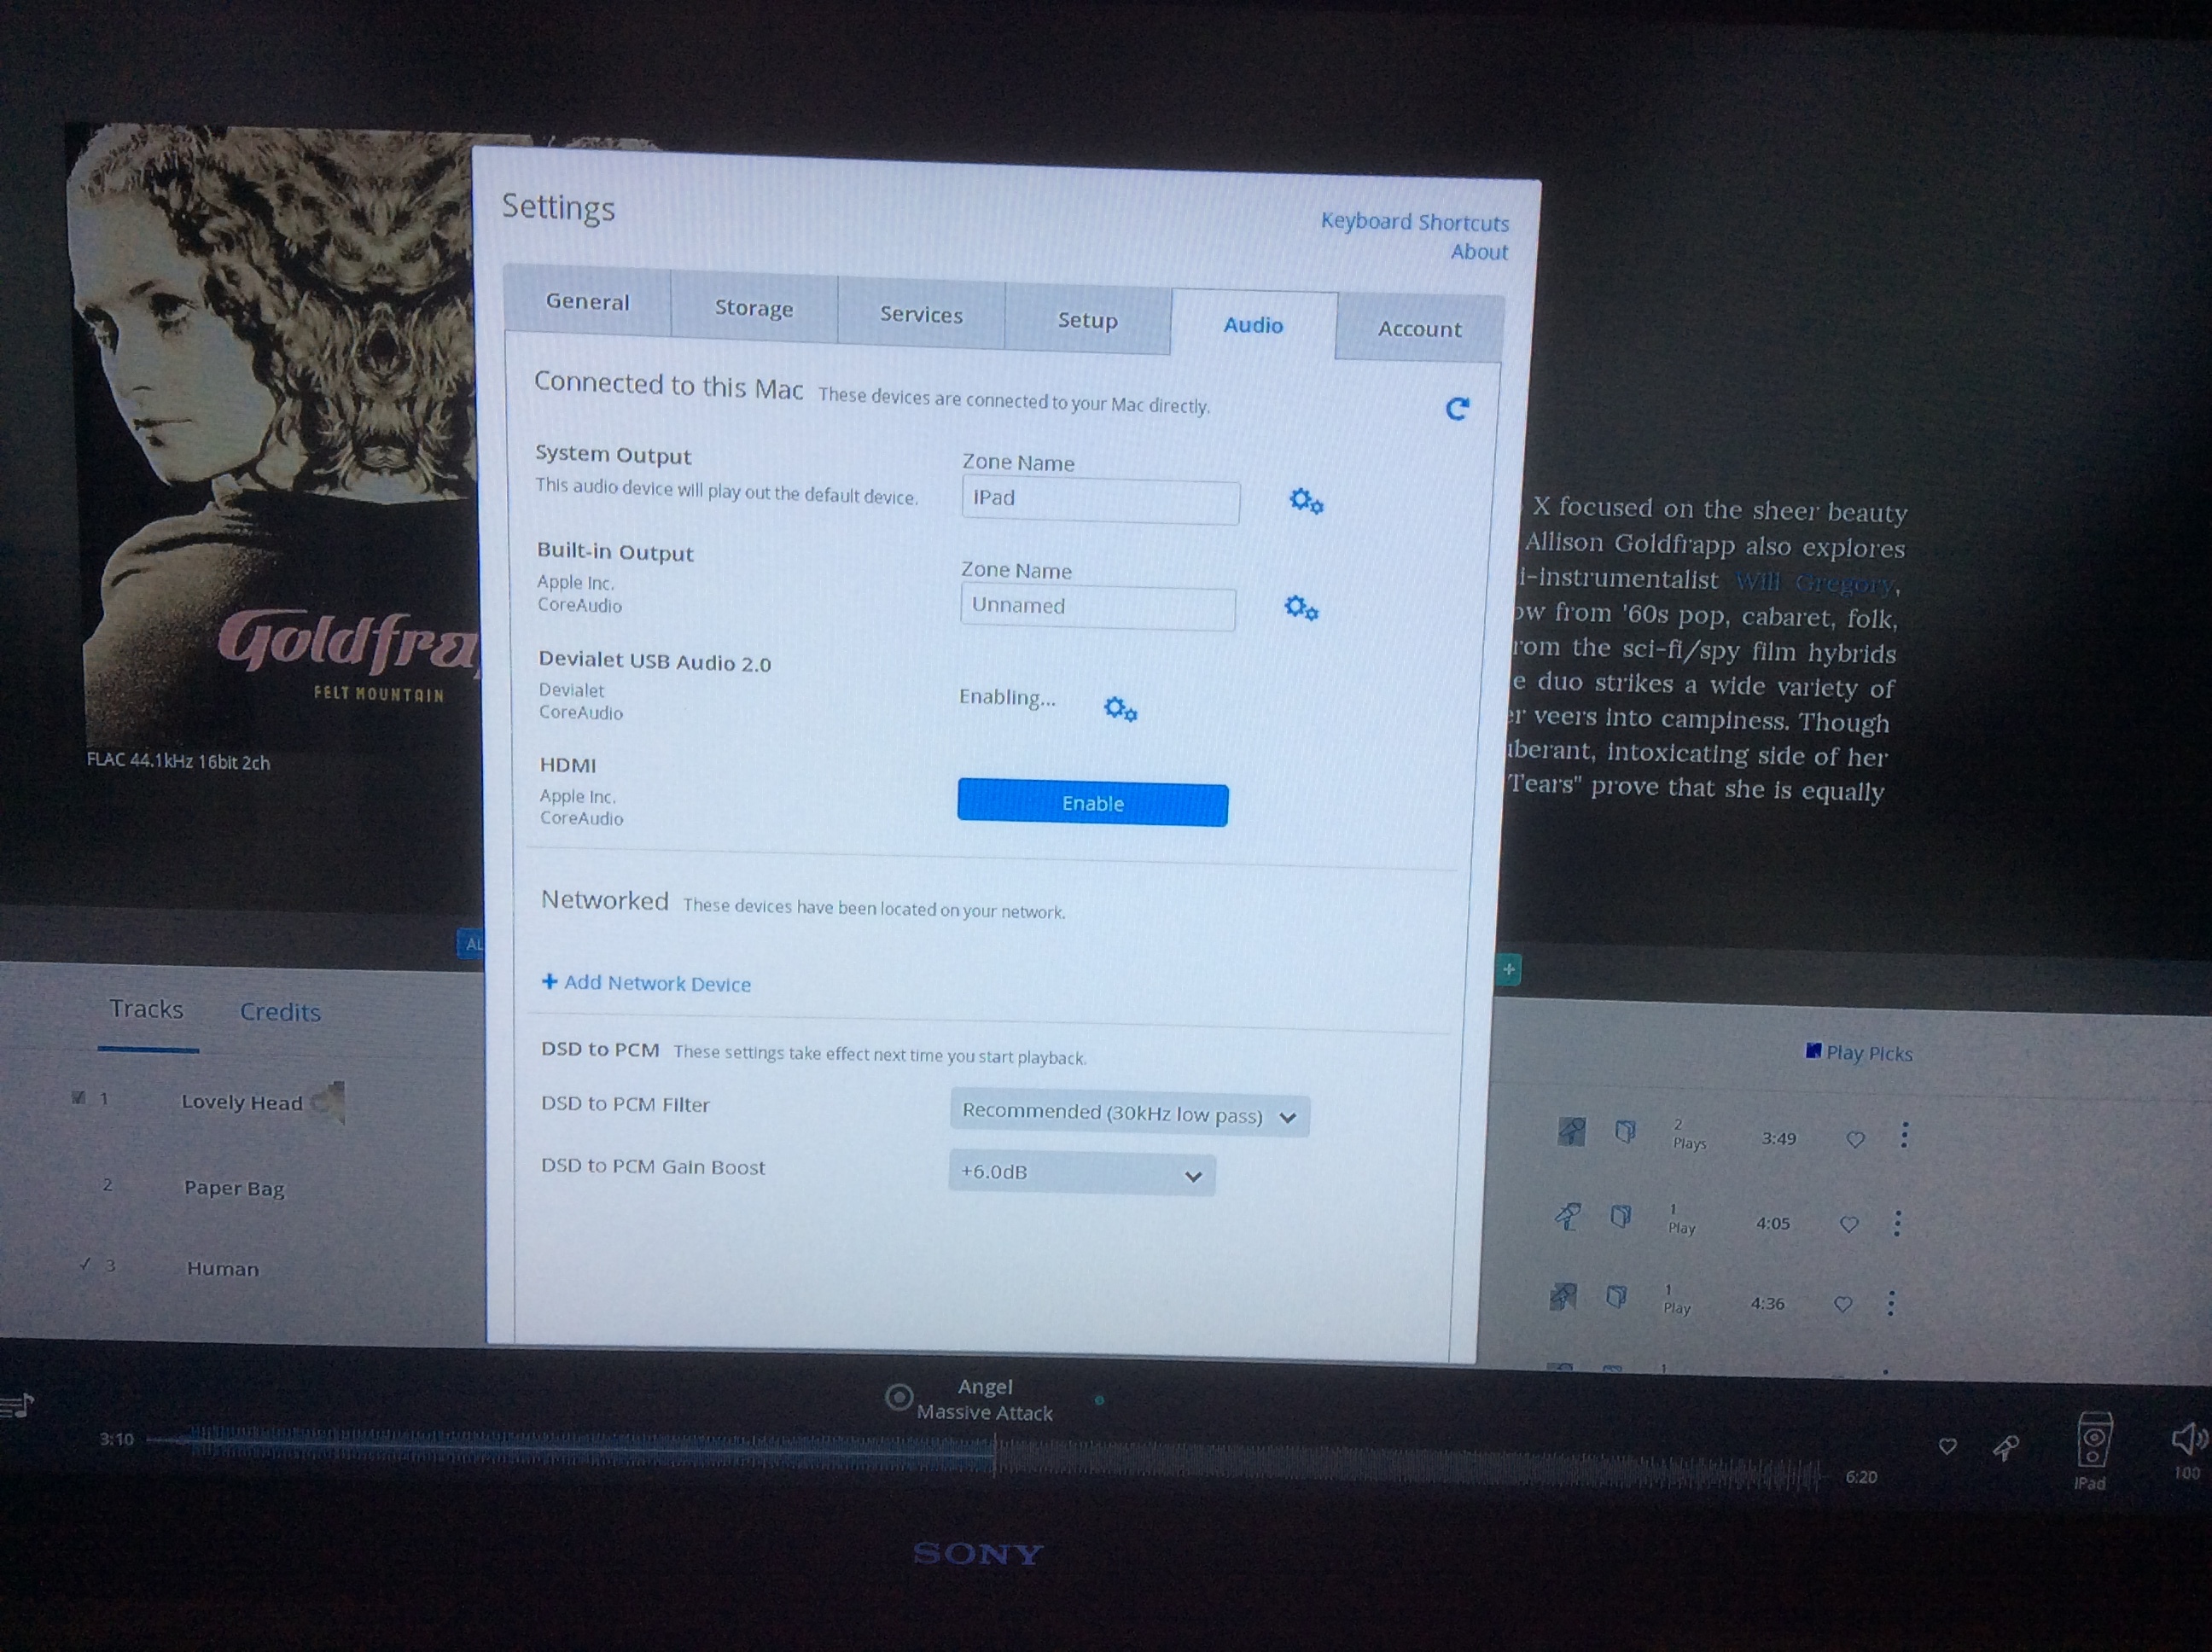Screen dimensions: 2212x1652
Task: Open the About link
Action: [x=1479, y=252]
